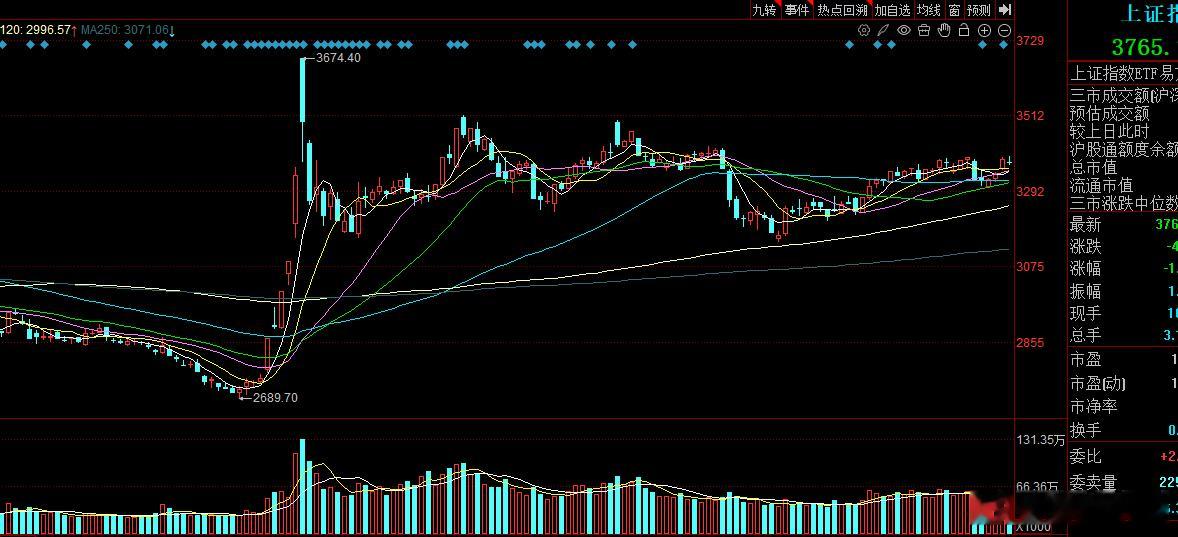Open the 窗 window option

tap(954, 10)
